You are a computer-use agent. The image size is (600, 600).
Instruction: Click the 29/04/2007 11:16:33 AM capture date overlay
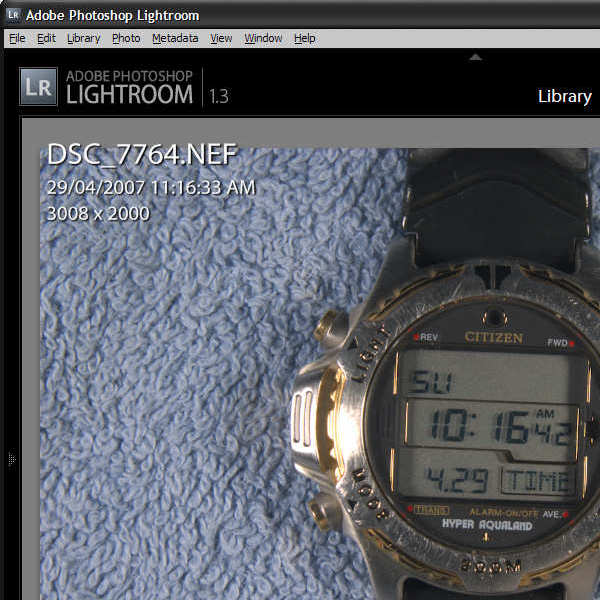point(151,188)
